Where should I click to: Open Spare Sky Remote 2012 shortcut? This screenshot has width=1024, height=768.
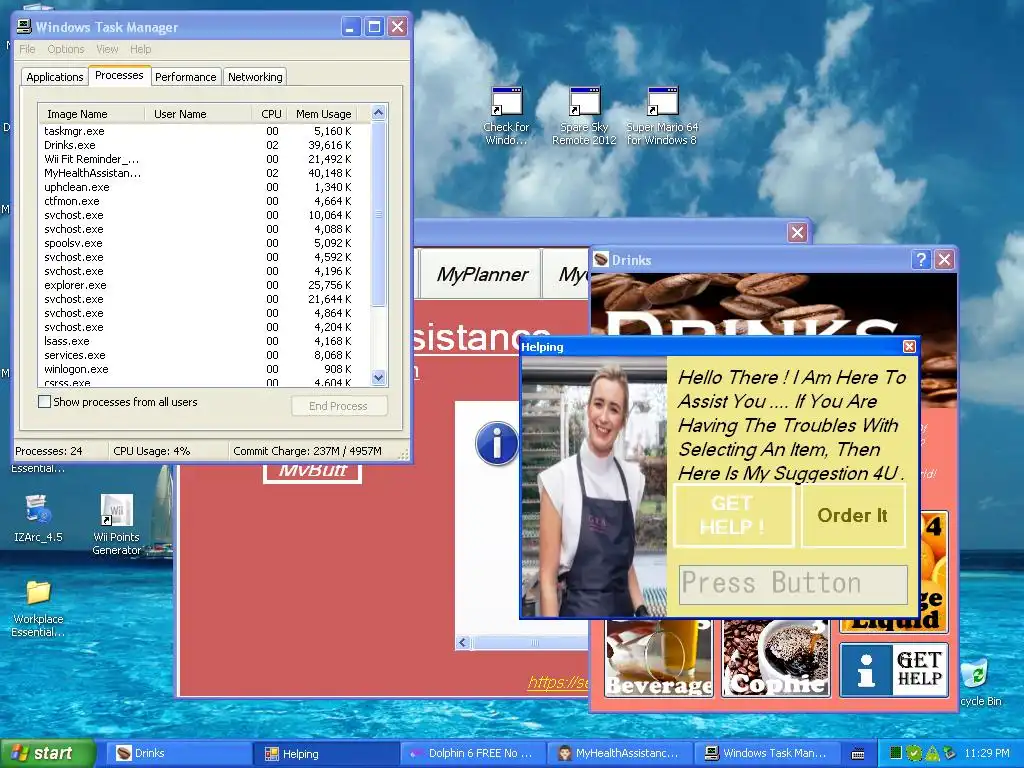[x=584, y=117]
